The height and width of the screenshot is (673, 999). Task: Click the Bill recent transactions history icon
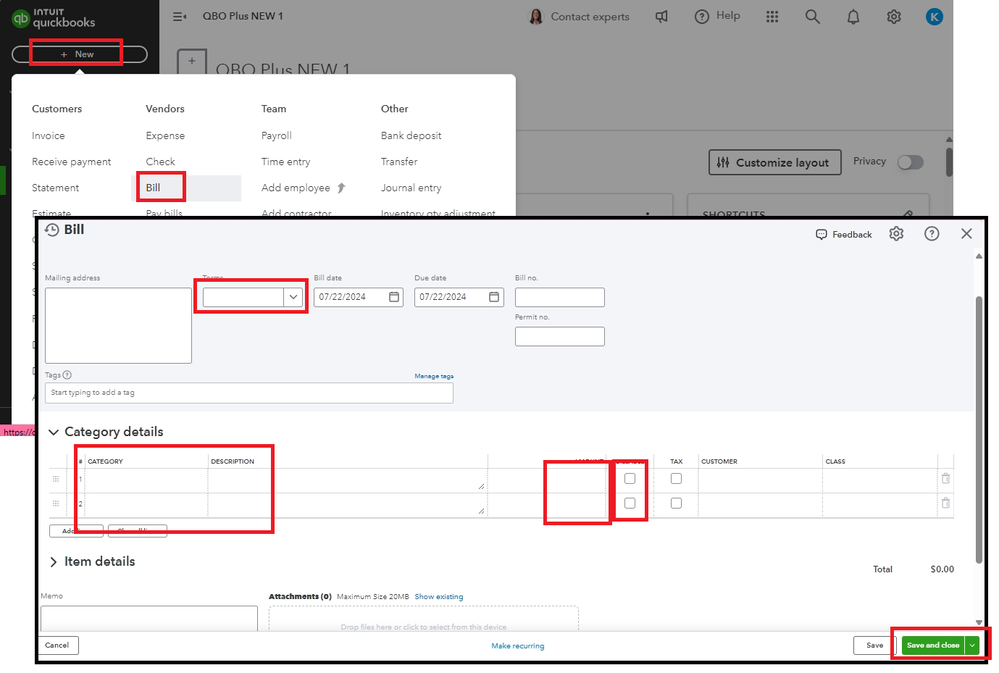(52, 230)
